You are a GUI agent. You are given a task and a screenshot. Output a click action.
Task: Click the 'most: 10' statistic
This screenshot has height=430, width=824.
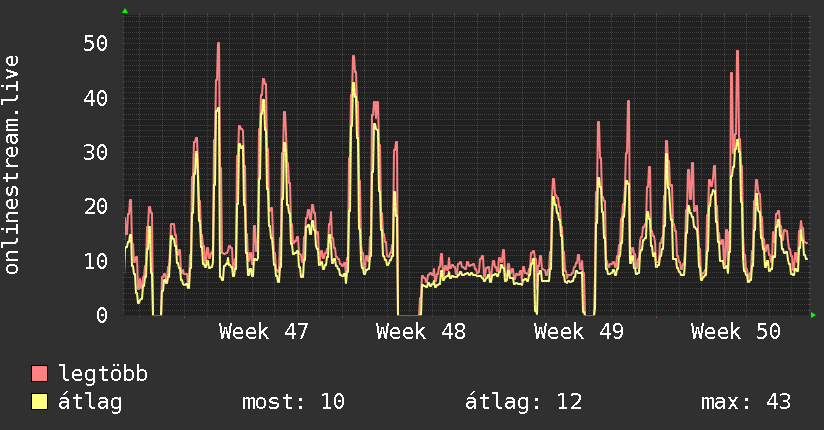(293, 402)
